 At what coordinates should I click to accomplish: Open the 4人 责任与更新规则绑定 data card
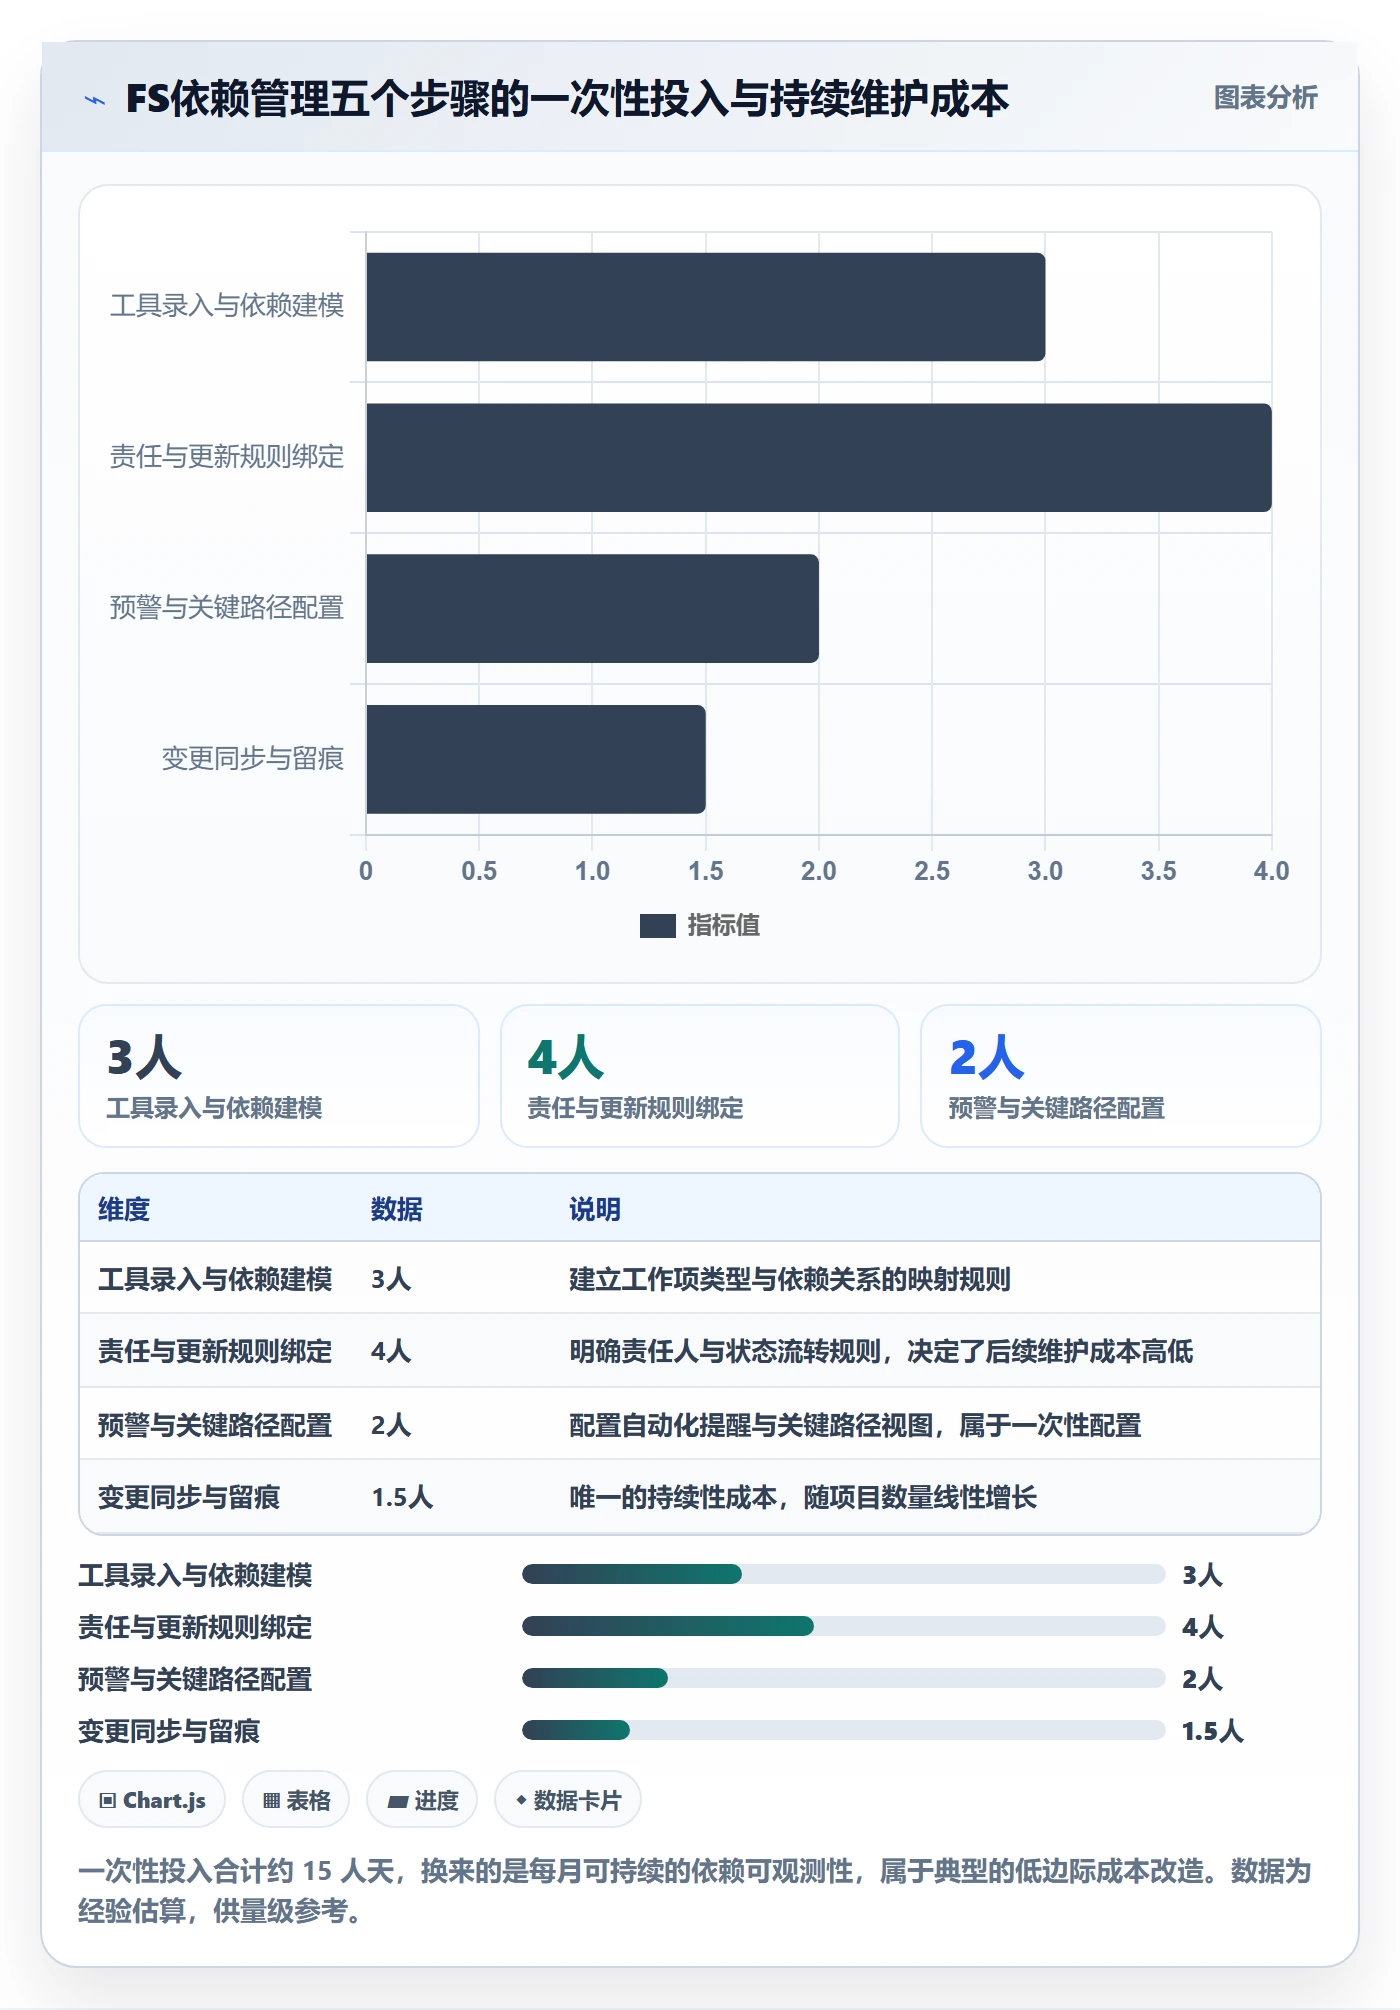tap(700, 1076)
